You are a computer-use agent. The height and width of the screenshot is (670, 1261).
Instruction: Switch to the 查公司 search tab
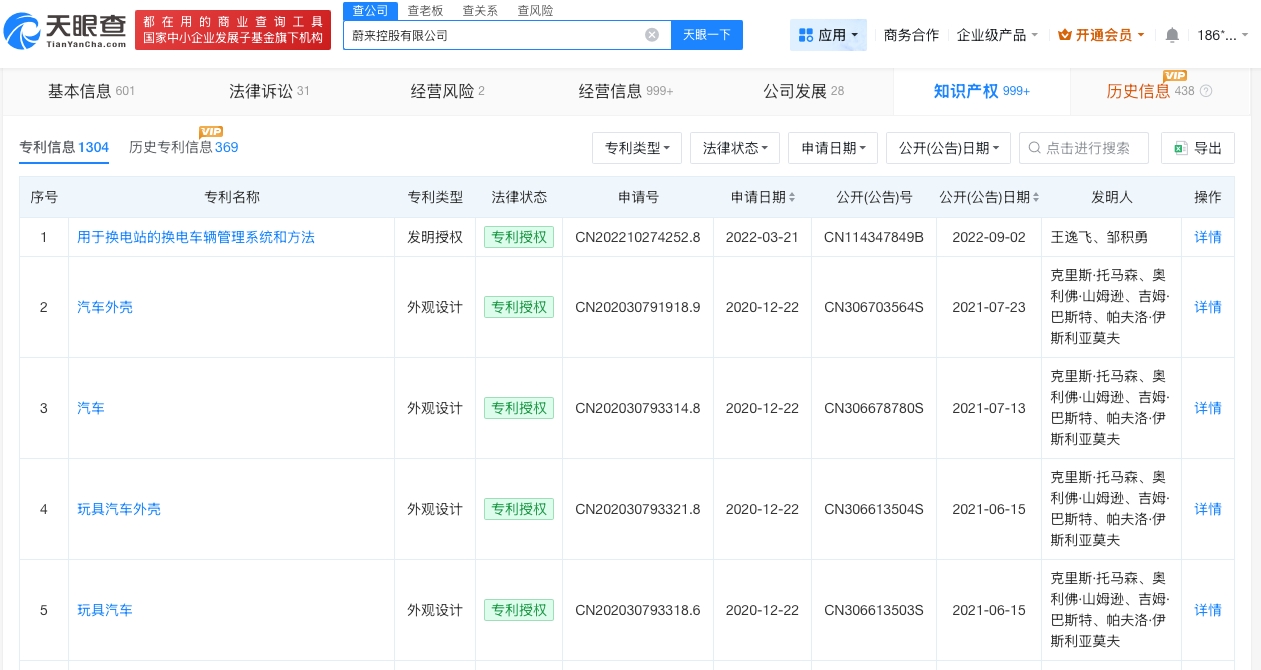click(369, 10)
